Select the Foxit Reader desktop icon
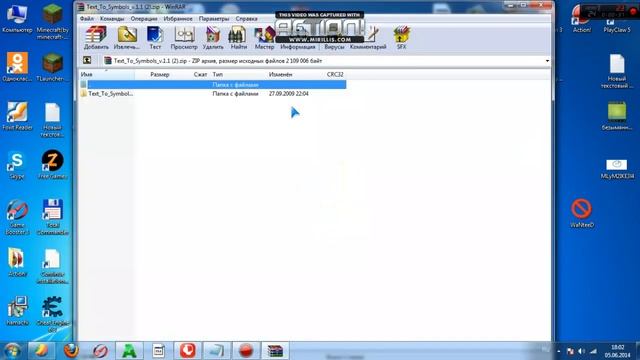 click(17, 116)
